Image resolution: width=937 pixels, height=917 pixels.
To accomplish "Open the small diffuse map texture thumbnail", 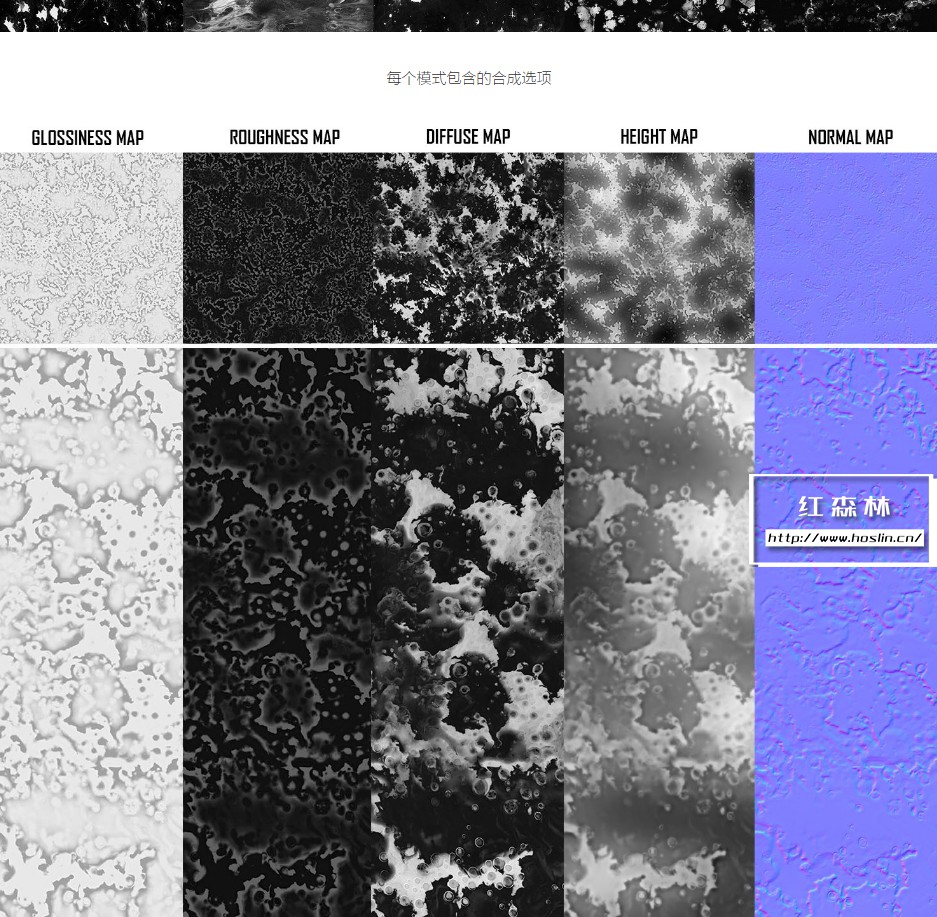I will (468, 248).
